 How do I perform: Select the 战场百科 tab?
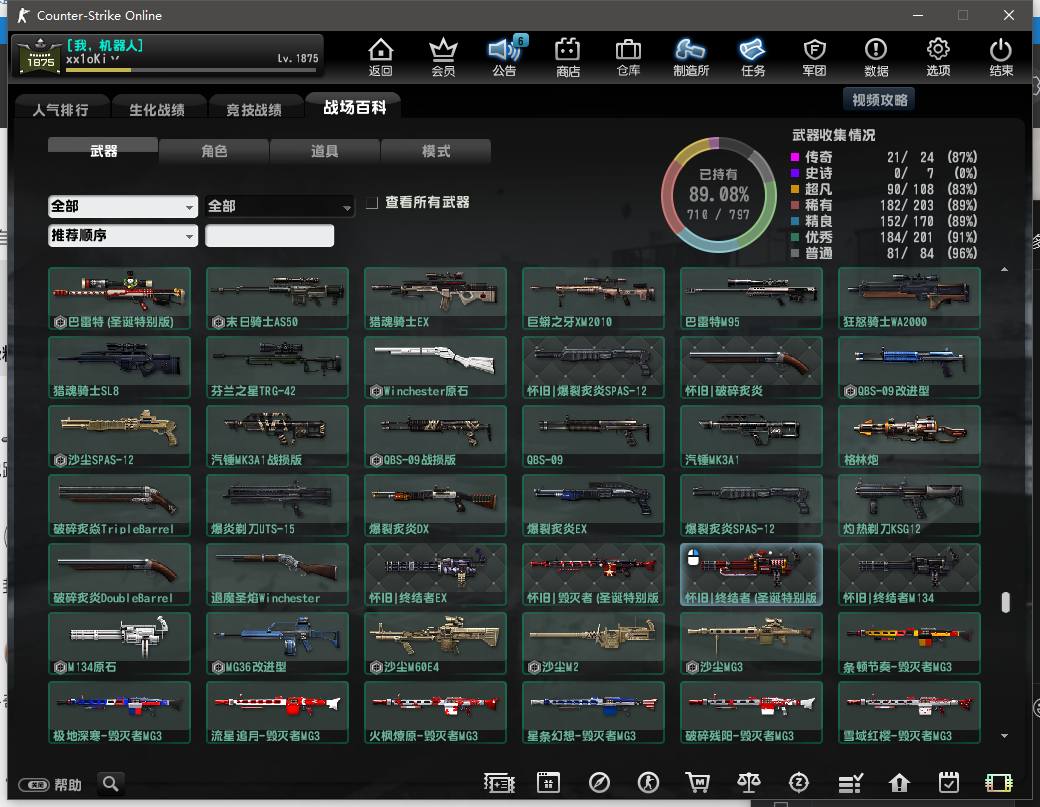click(354, 107)
